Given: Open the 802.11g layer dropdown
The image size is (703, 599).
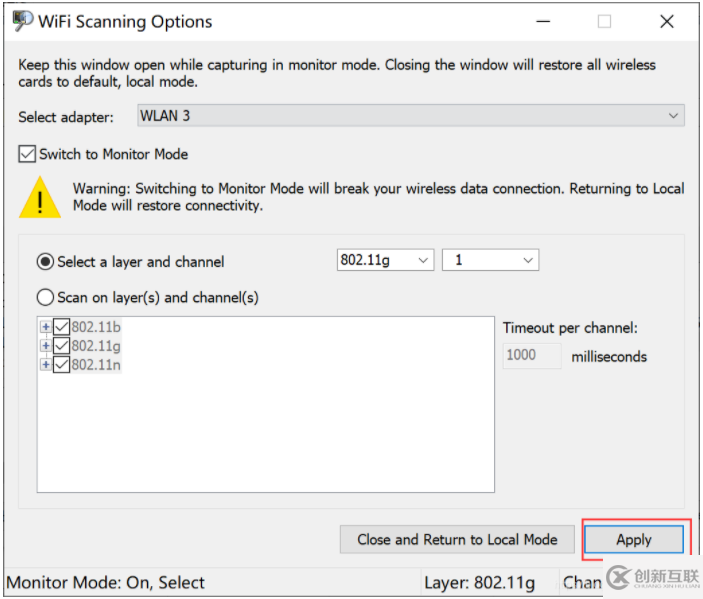Looking at the screenshot, I should [385, 260].
